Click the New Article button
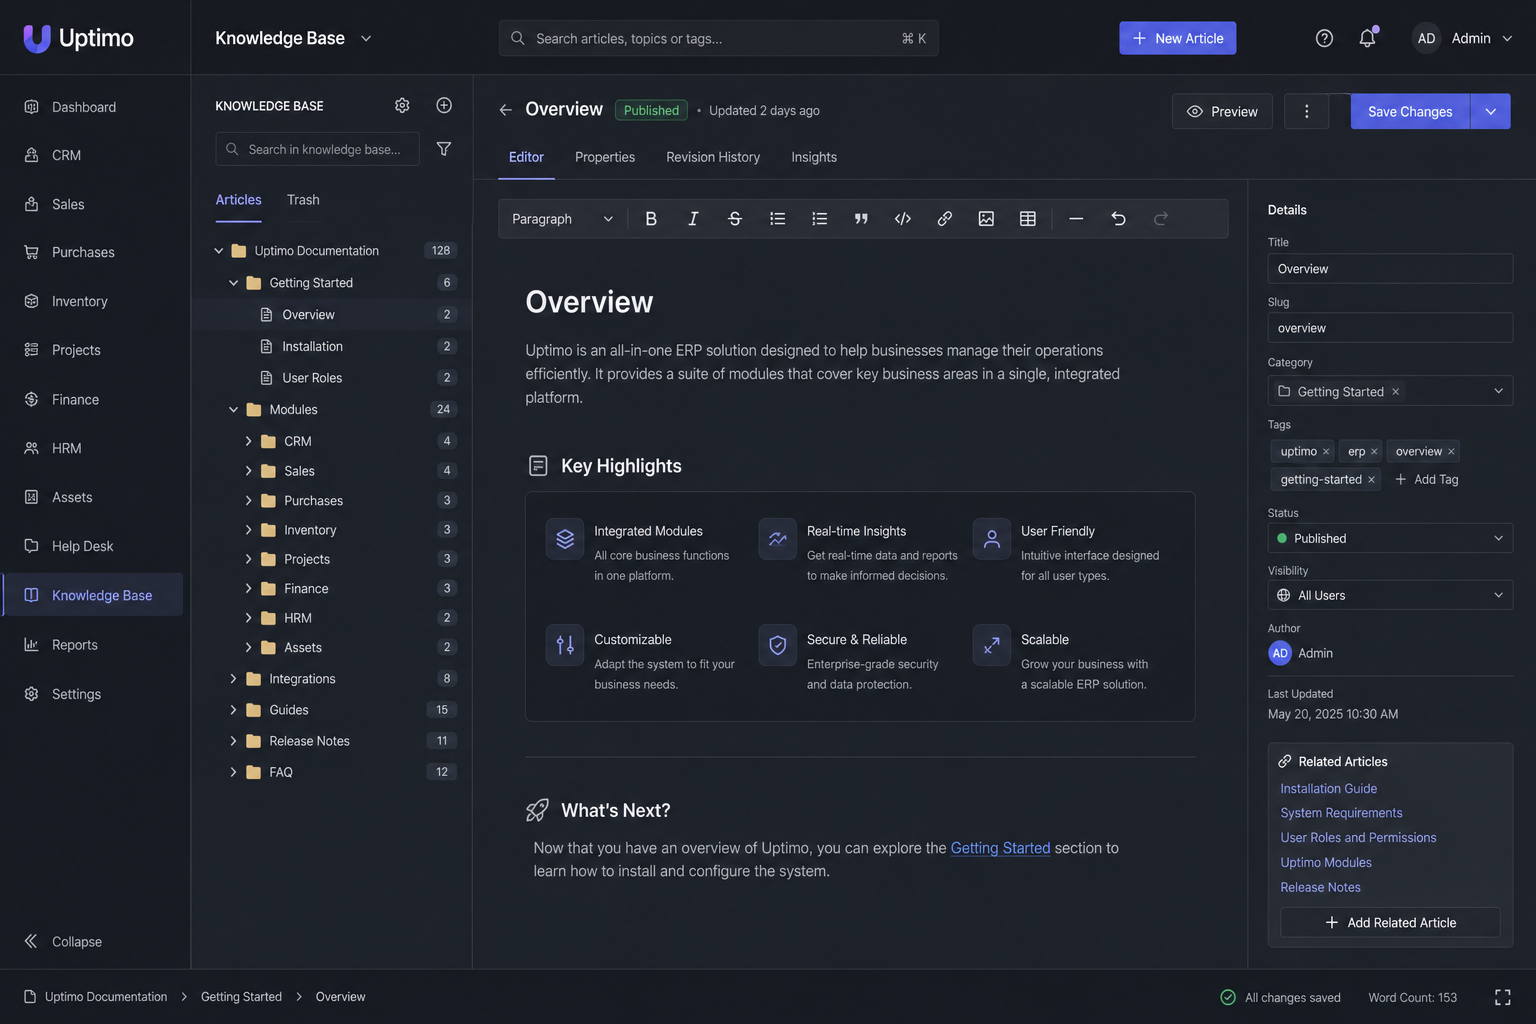 [1178, 38]
